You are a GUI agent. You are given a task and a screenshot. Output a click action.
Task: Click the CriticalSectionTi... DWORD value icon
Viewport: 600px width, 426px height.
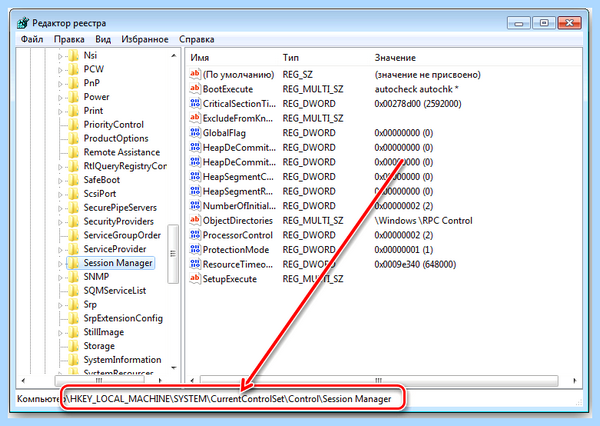[195, 103]
